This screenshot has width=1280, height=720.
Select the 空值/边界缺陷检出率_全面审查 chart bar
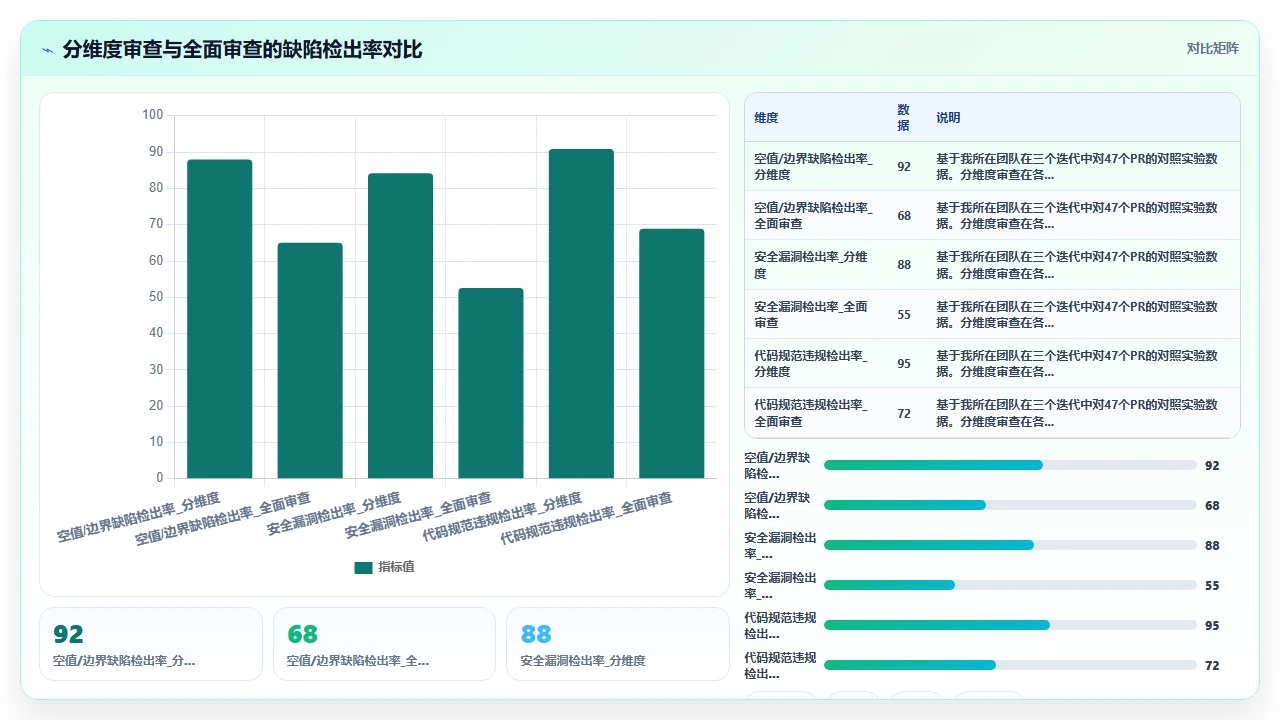click(x=310, y=360)
